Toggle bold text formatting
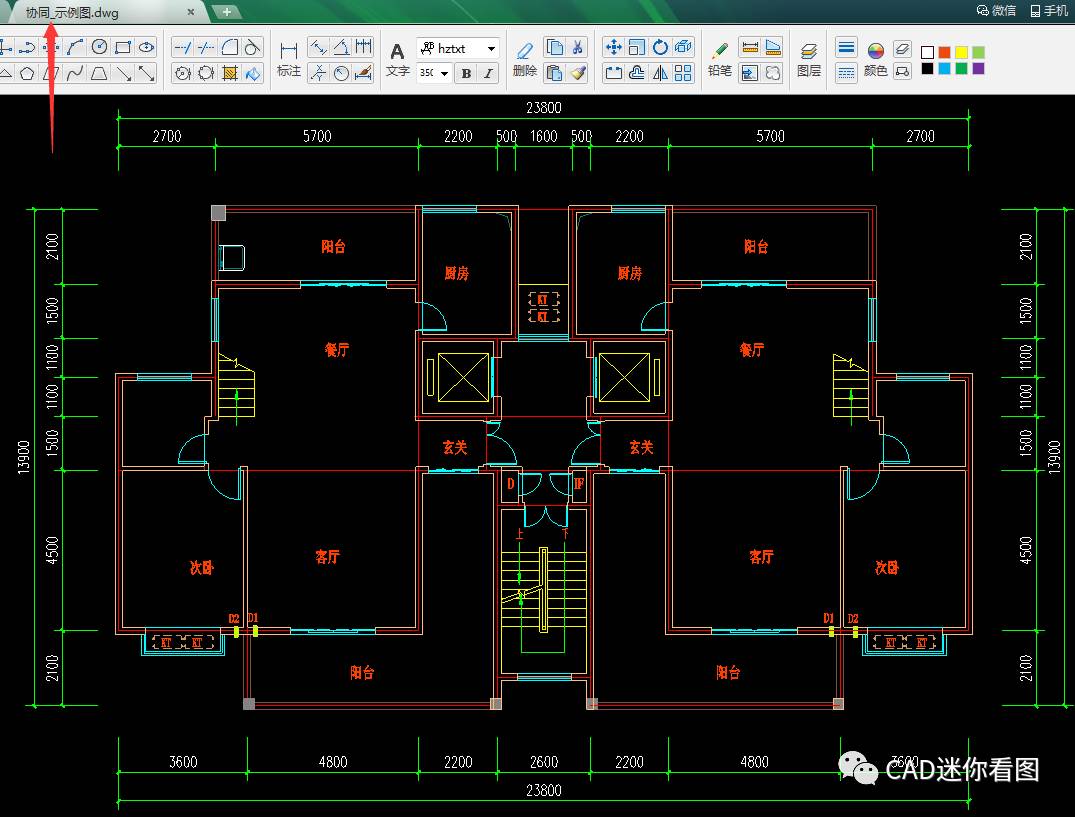1075x817 pixels. pos(466,73)
